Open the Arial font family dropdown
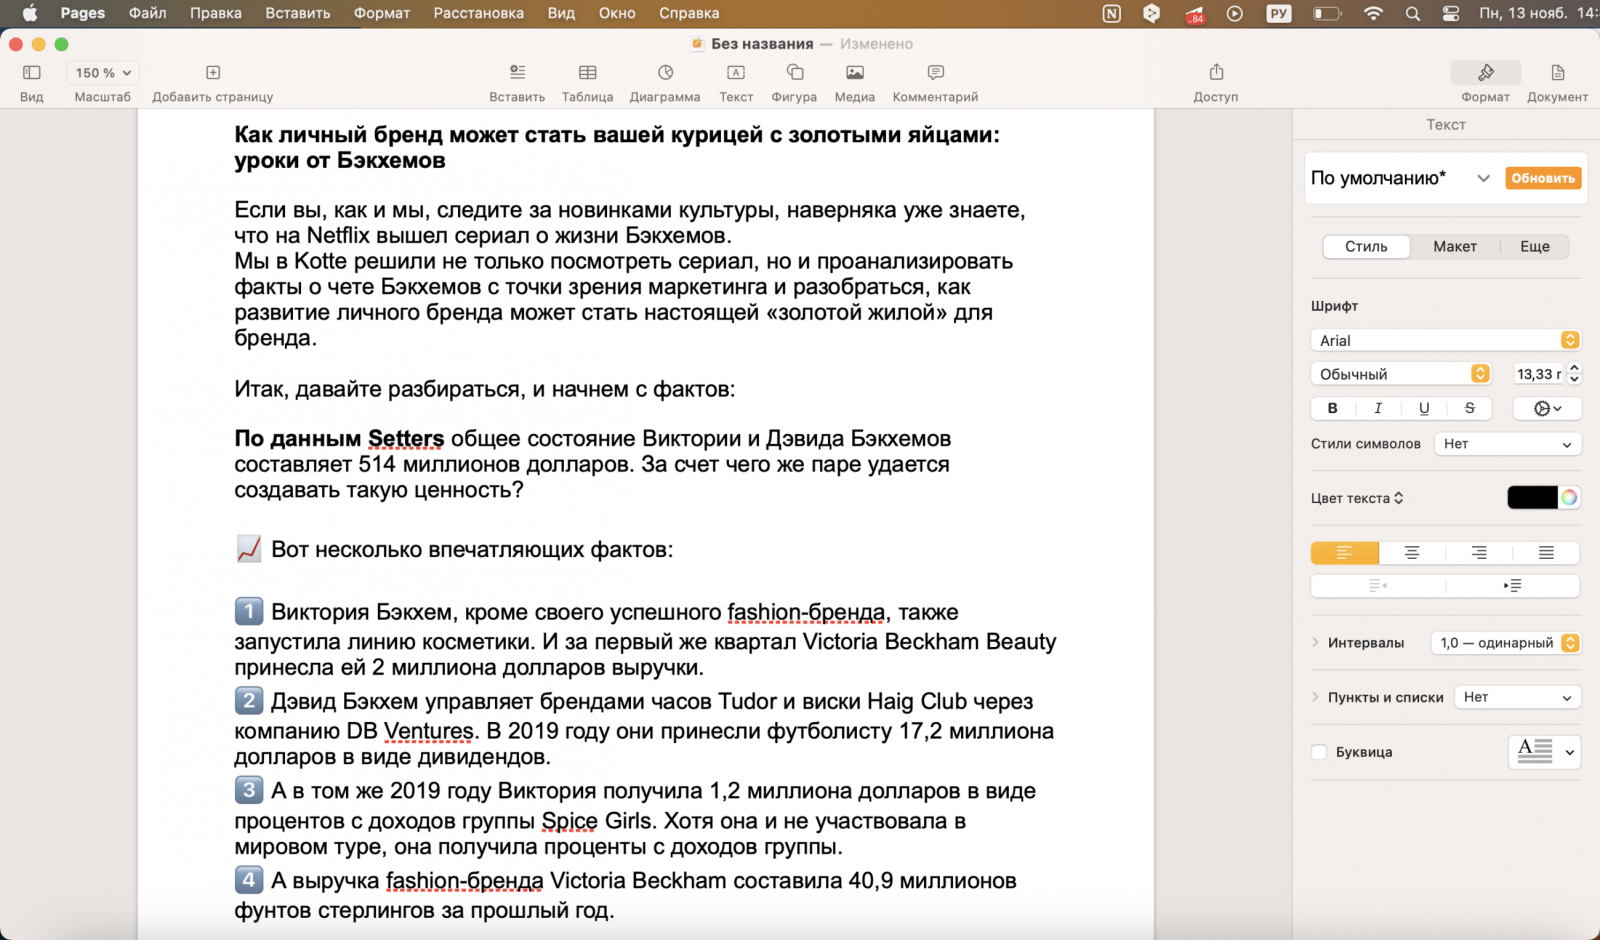1600x940 pixels. tap(1445, 341)
